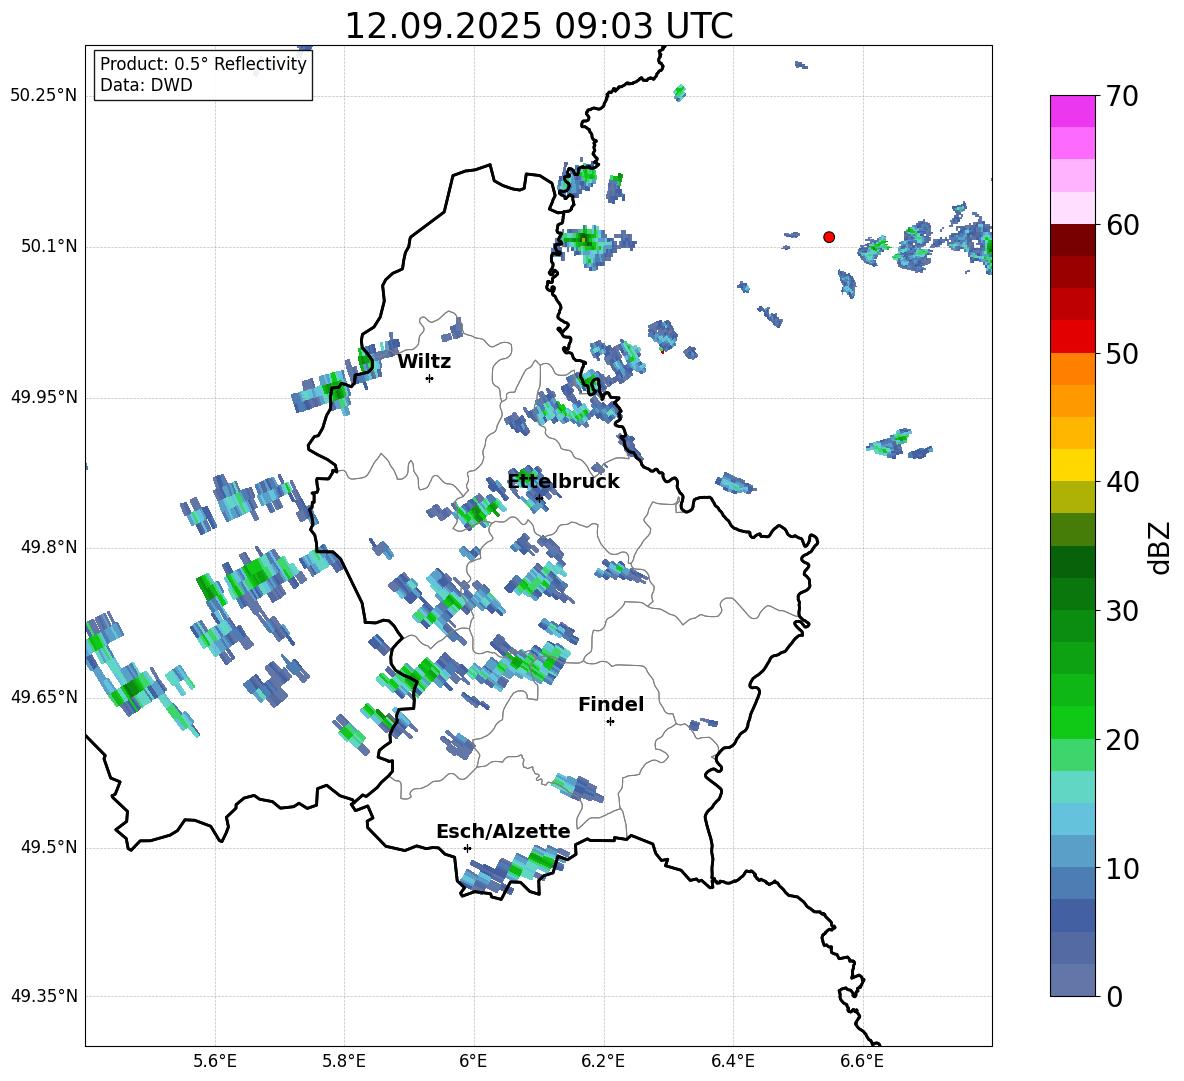Click the Esch/Alzette city label
1184x1081 pixels.
(x=504, y=831)
